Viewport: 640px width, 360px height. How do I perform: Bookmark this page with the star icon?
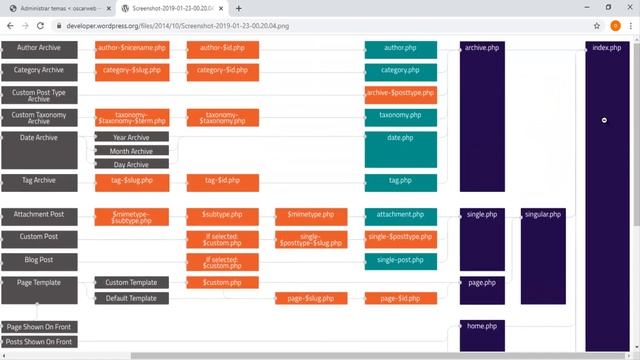(x=597, y=26)
